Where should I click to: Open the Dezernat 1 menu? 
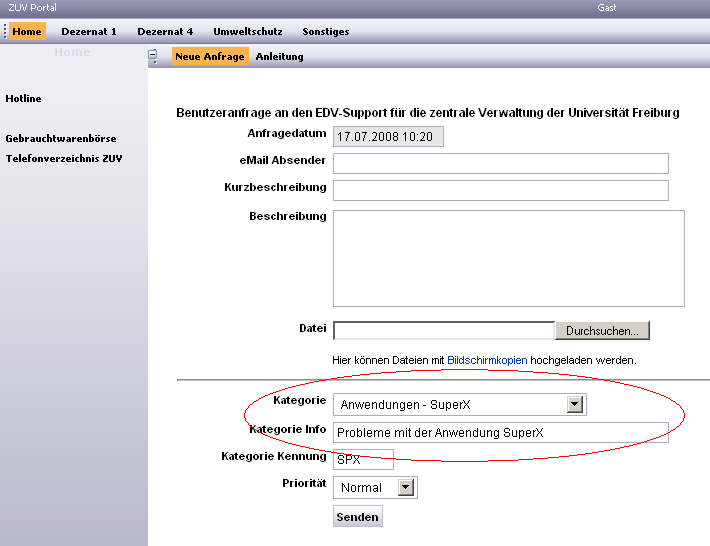(x=89, y=32)
